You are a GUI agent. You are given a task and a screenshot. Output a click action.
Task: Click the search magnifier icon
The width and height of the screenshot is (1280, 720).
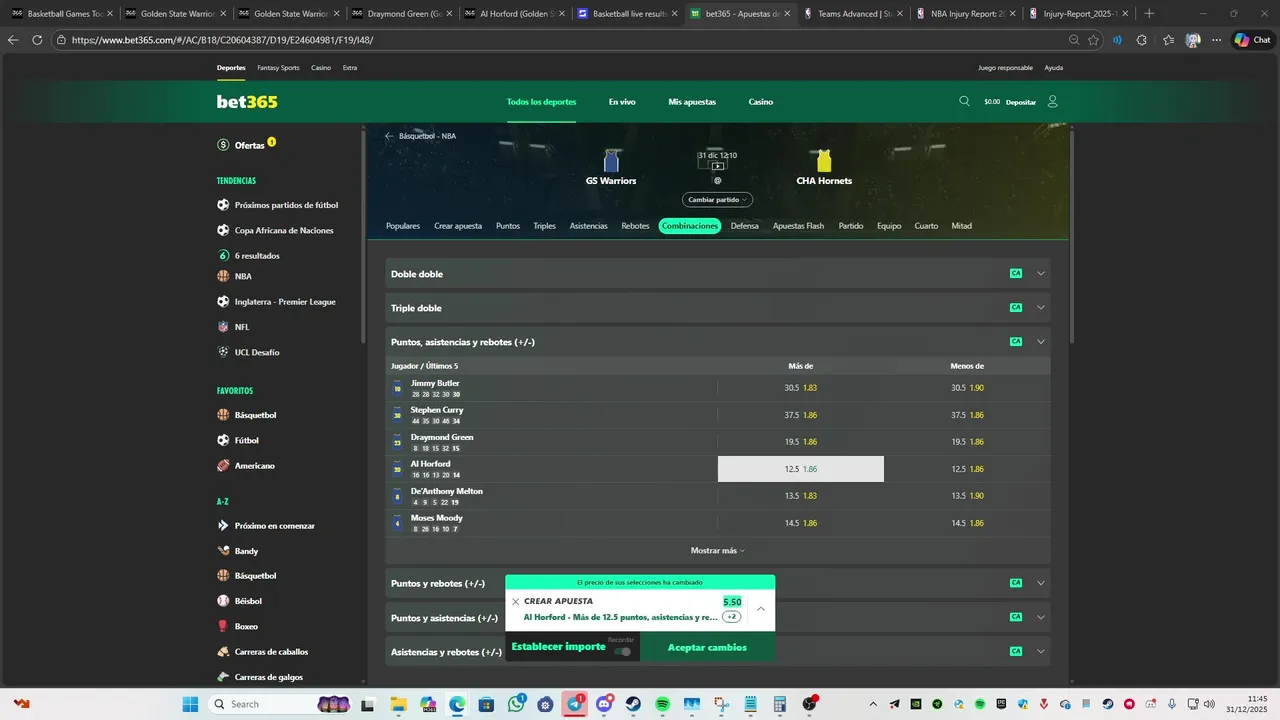(964, 101)
